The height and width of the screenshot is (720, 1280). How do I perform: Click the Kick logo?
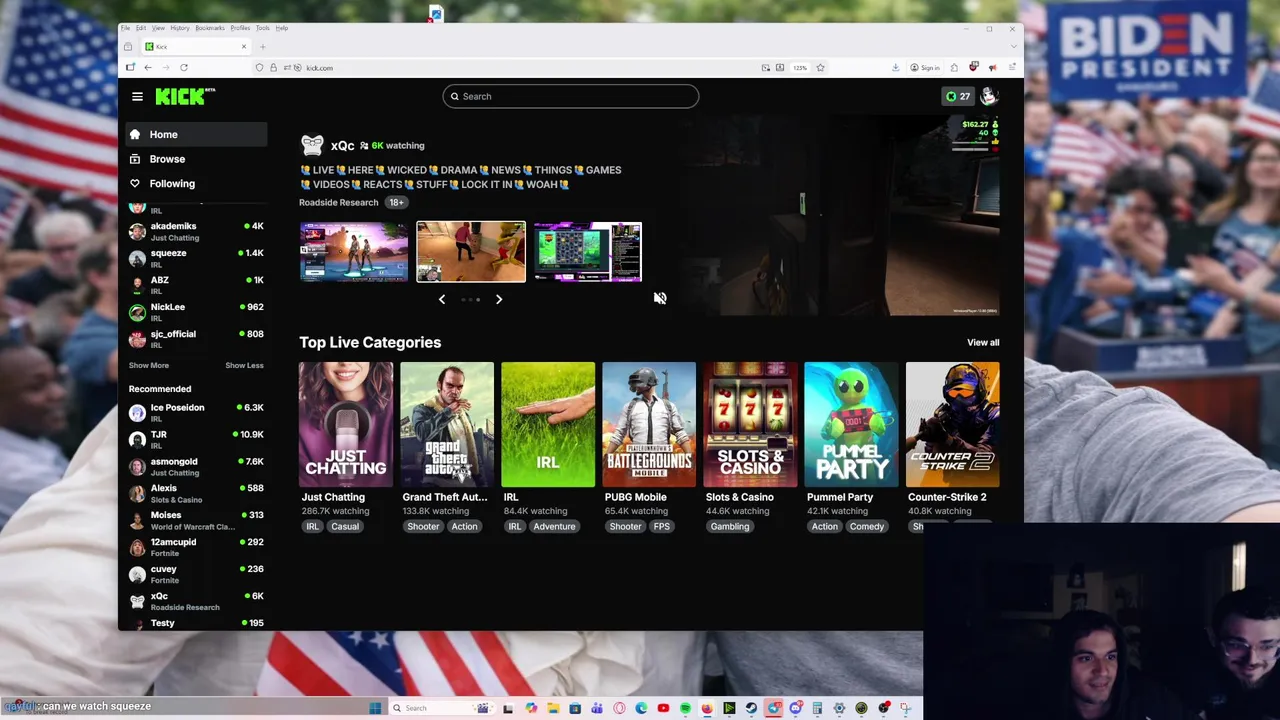(x=185, y=96)
